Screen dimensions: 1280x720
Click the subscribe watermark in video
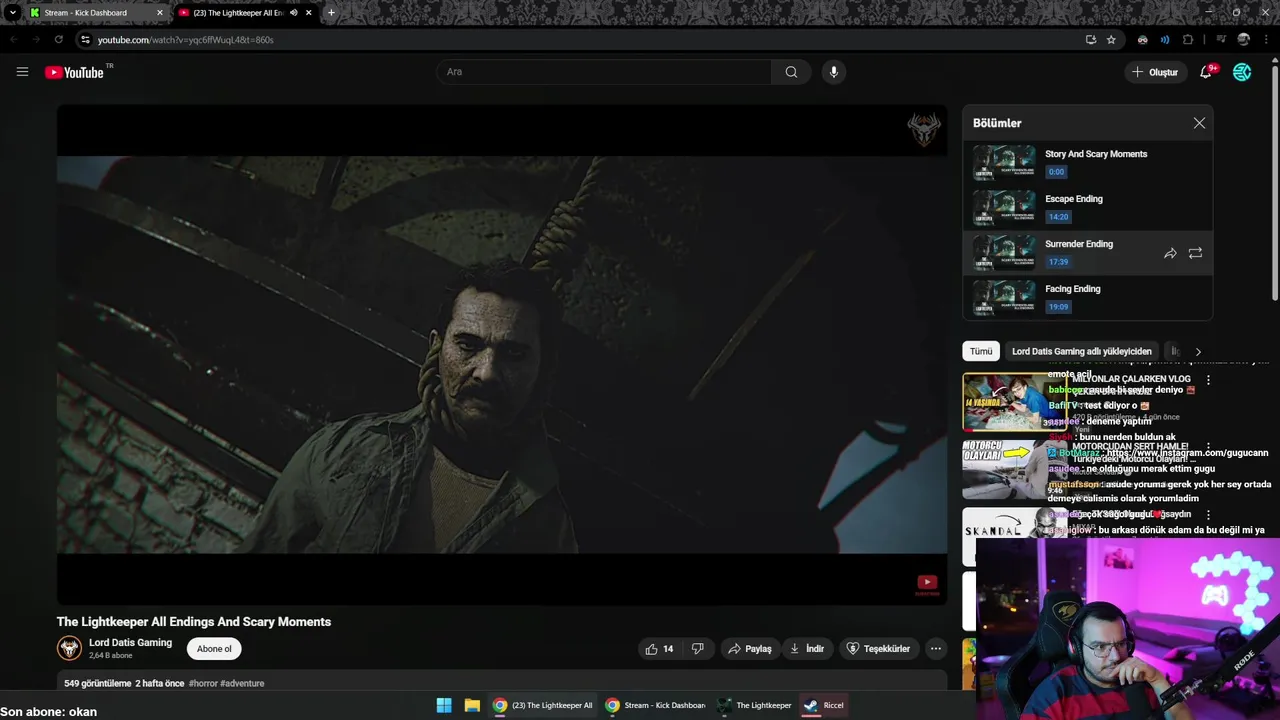tap(927, 585)
